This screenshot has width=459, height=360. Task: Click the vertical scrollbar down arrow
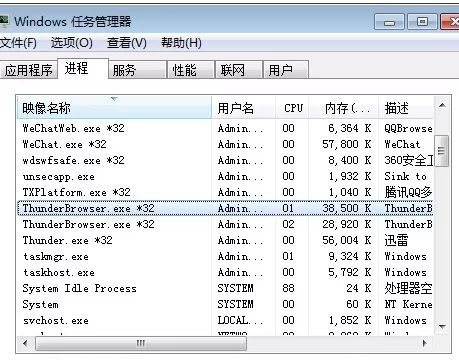[442, 327]
